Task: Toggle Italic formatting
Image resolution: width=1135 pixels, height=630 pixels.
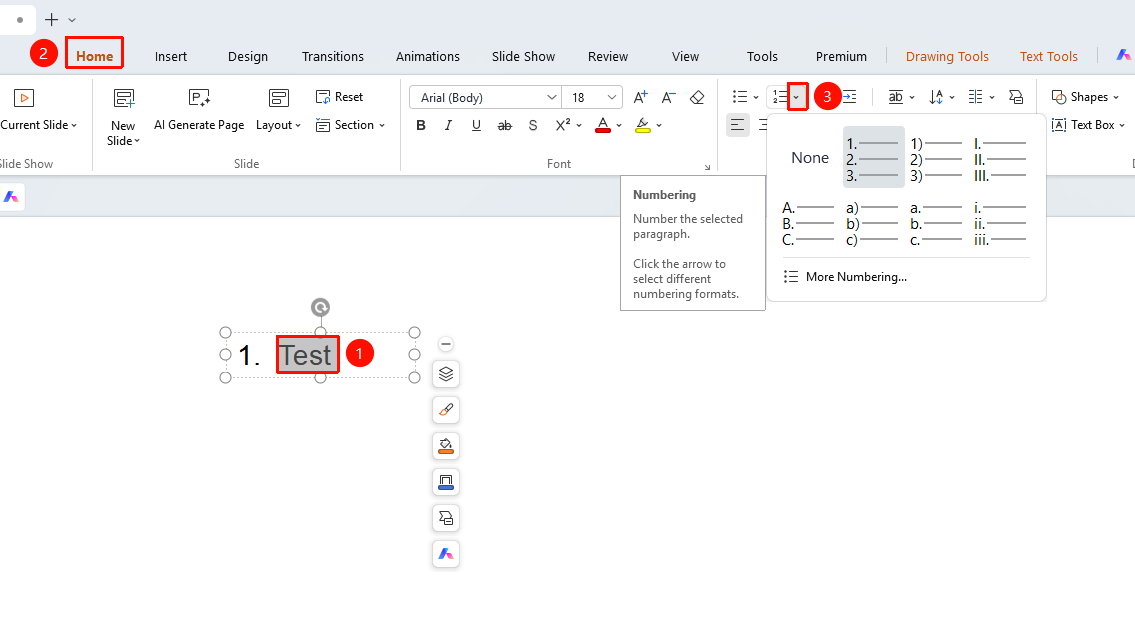Action: click(x=448, y=125)
